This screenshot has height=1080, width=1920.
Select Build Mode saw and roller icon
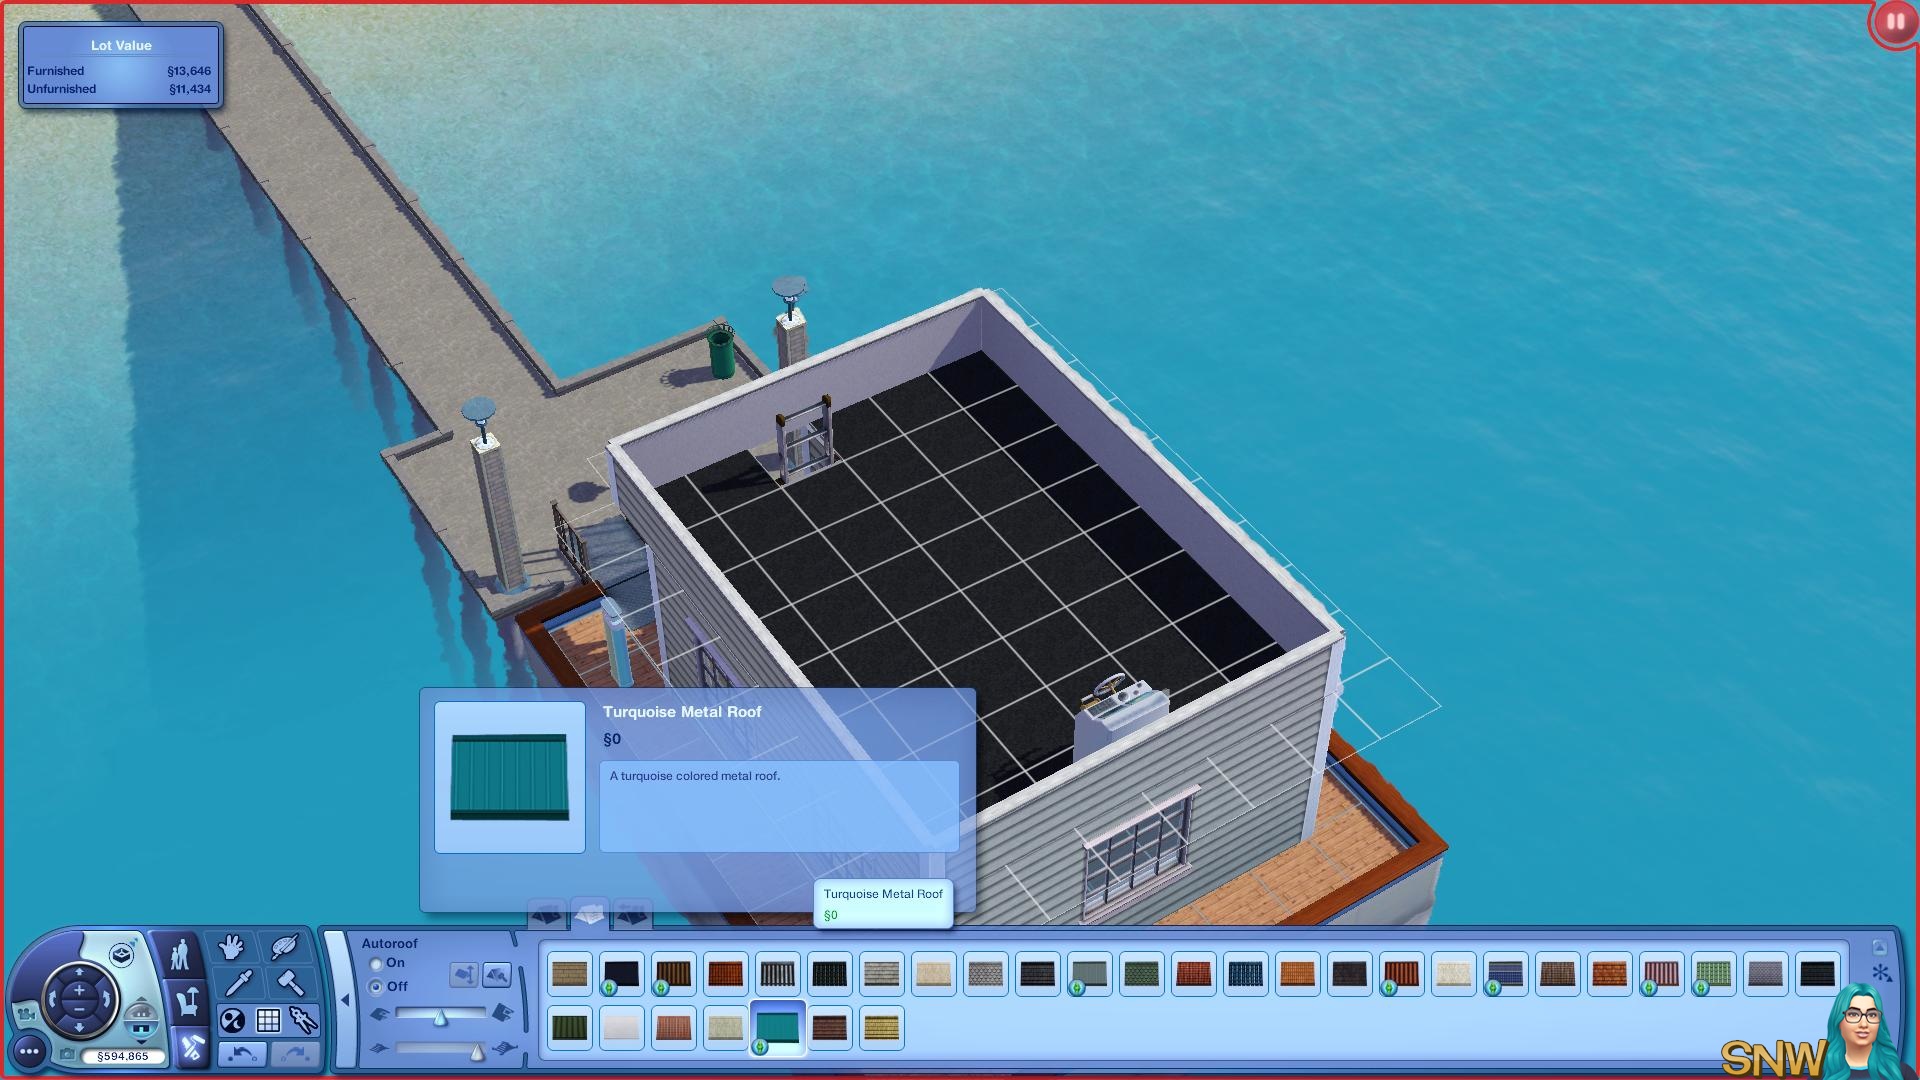tap(191, 1047)
